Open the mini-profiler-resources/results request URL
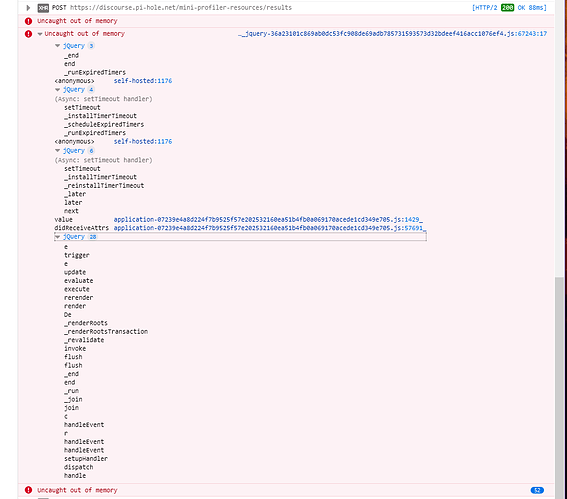 pyautogui.click(x=181, y=8)
